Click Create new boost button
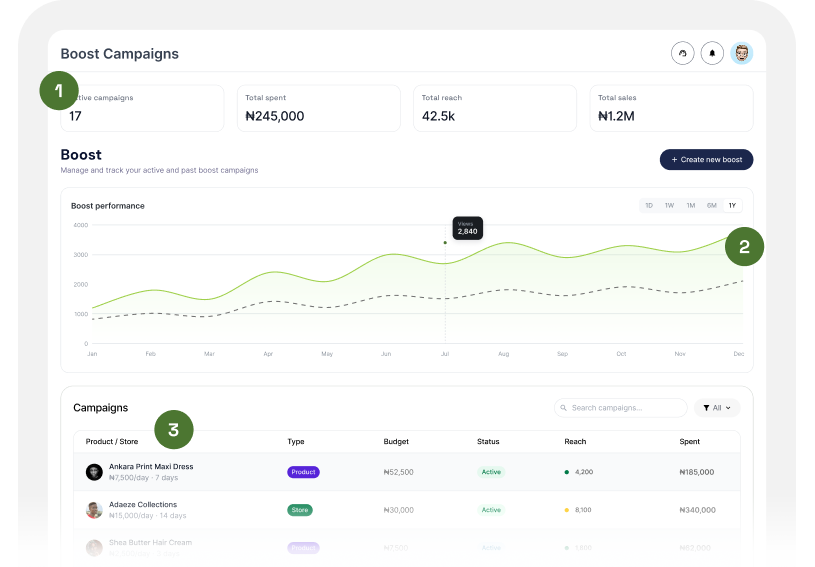 [706, 160]
